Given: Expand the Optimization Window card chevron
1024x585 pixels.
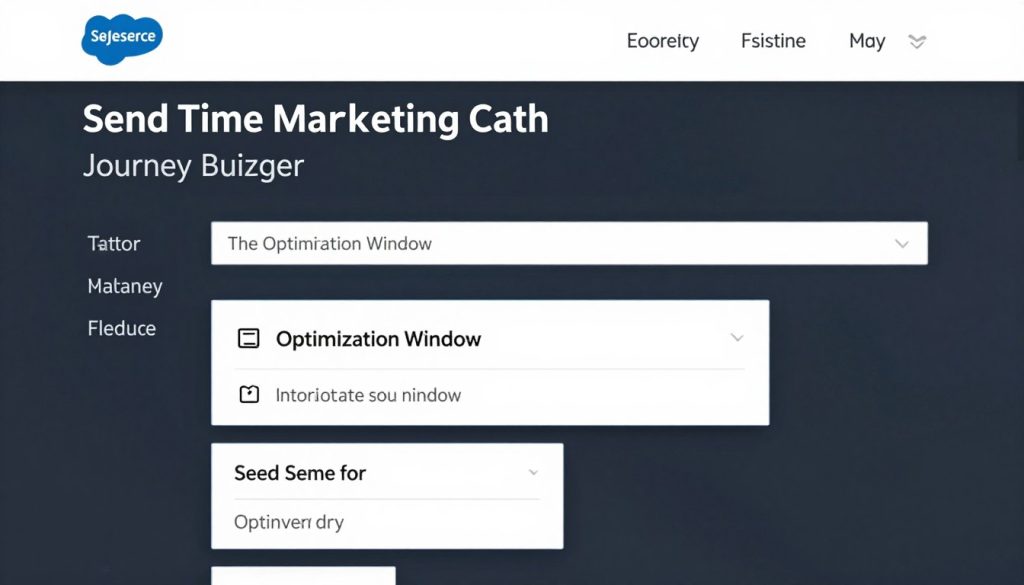Looking at the screenshot, I should tap(737, 339).
